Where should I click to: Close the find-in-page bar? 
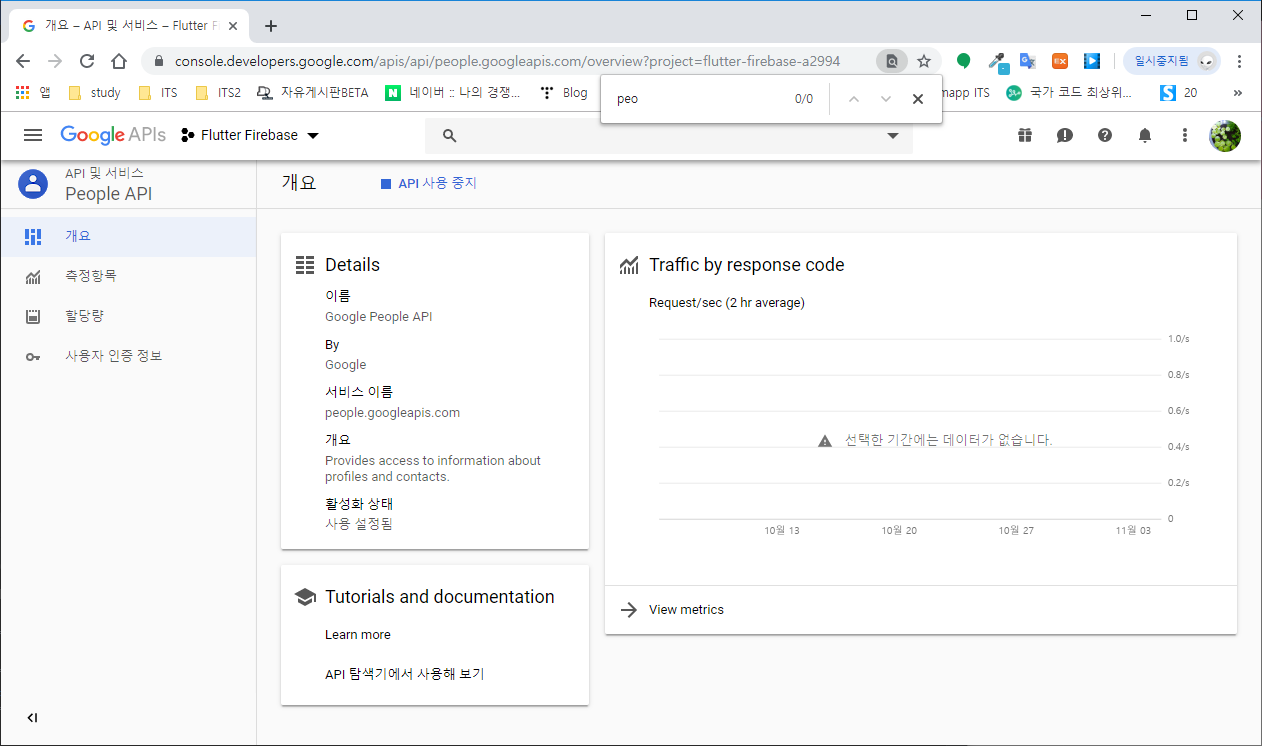[918, 99]
